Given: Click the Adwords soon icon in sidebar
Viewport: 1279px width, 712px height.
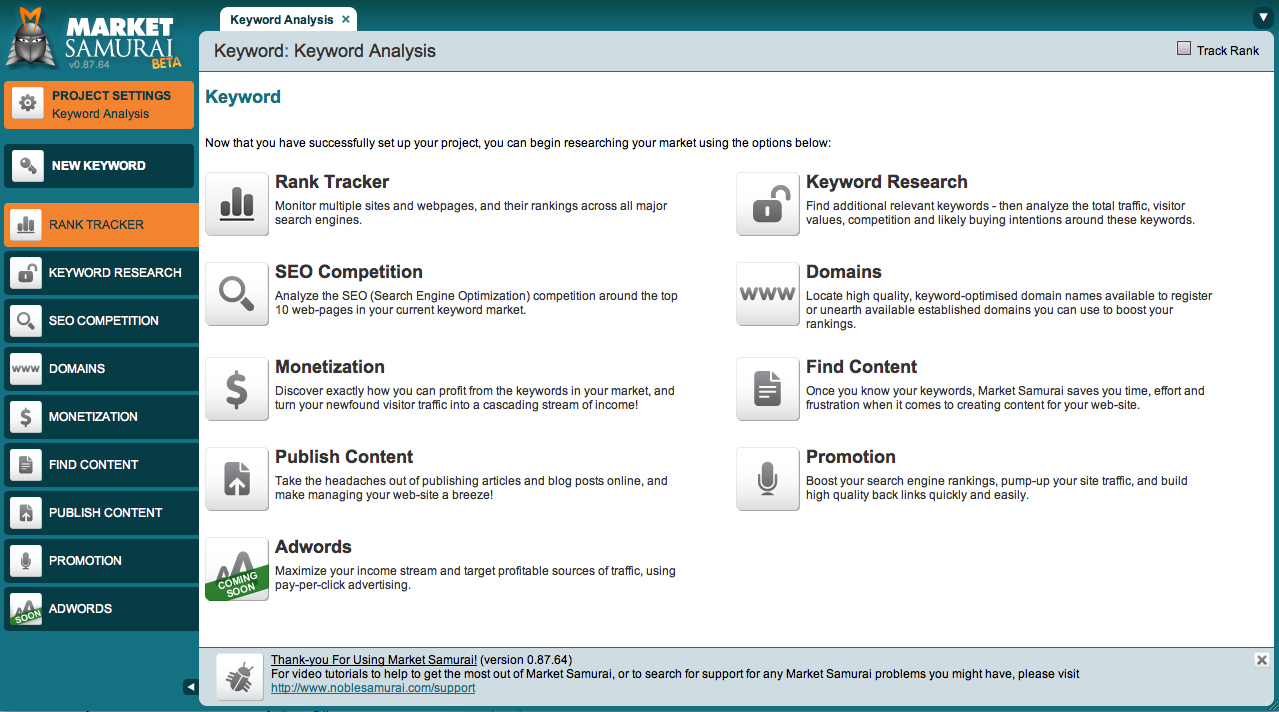Looking at the screenshot, I should (x=25, y=609).
